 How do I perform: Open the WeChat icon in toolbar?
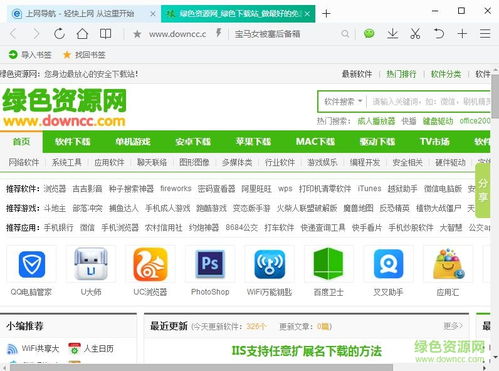pyautogui.click(x=369, y=33)
